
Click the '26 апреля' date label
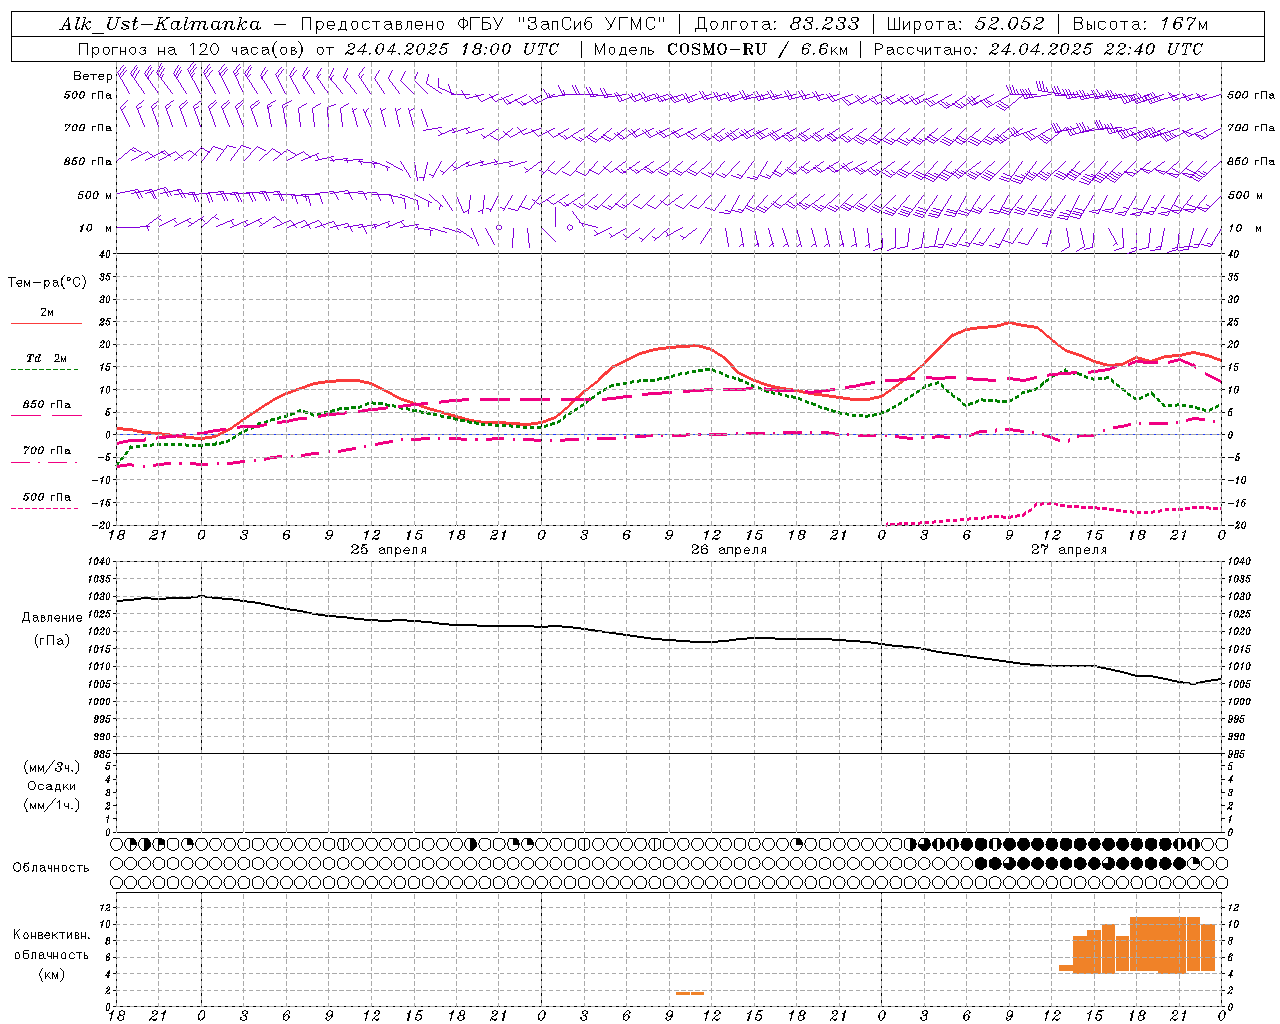point(729,550)
